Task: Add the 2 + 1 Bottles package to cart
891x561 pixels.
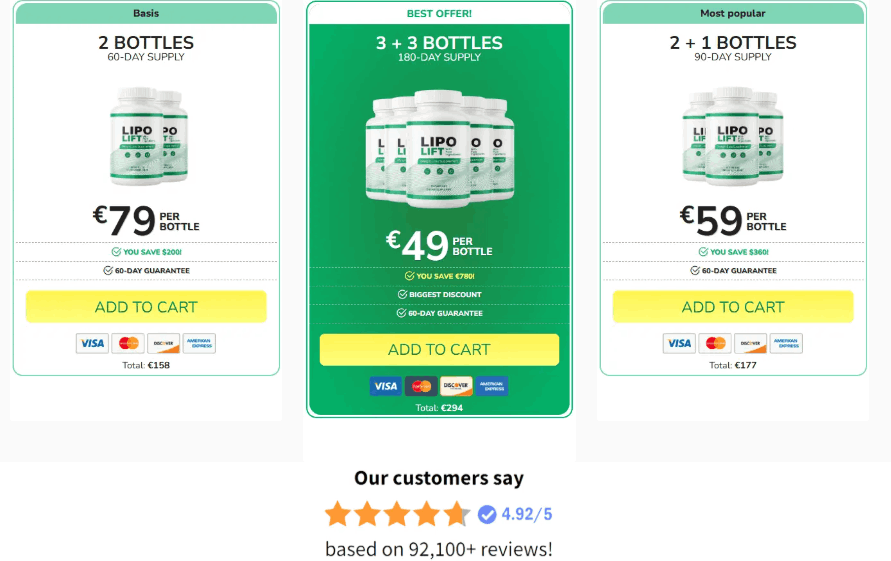Action: click(733, 307)
